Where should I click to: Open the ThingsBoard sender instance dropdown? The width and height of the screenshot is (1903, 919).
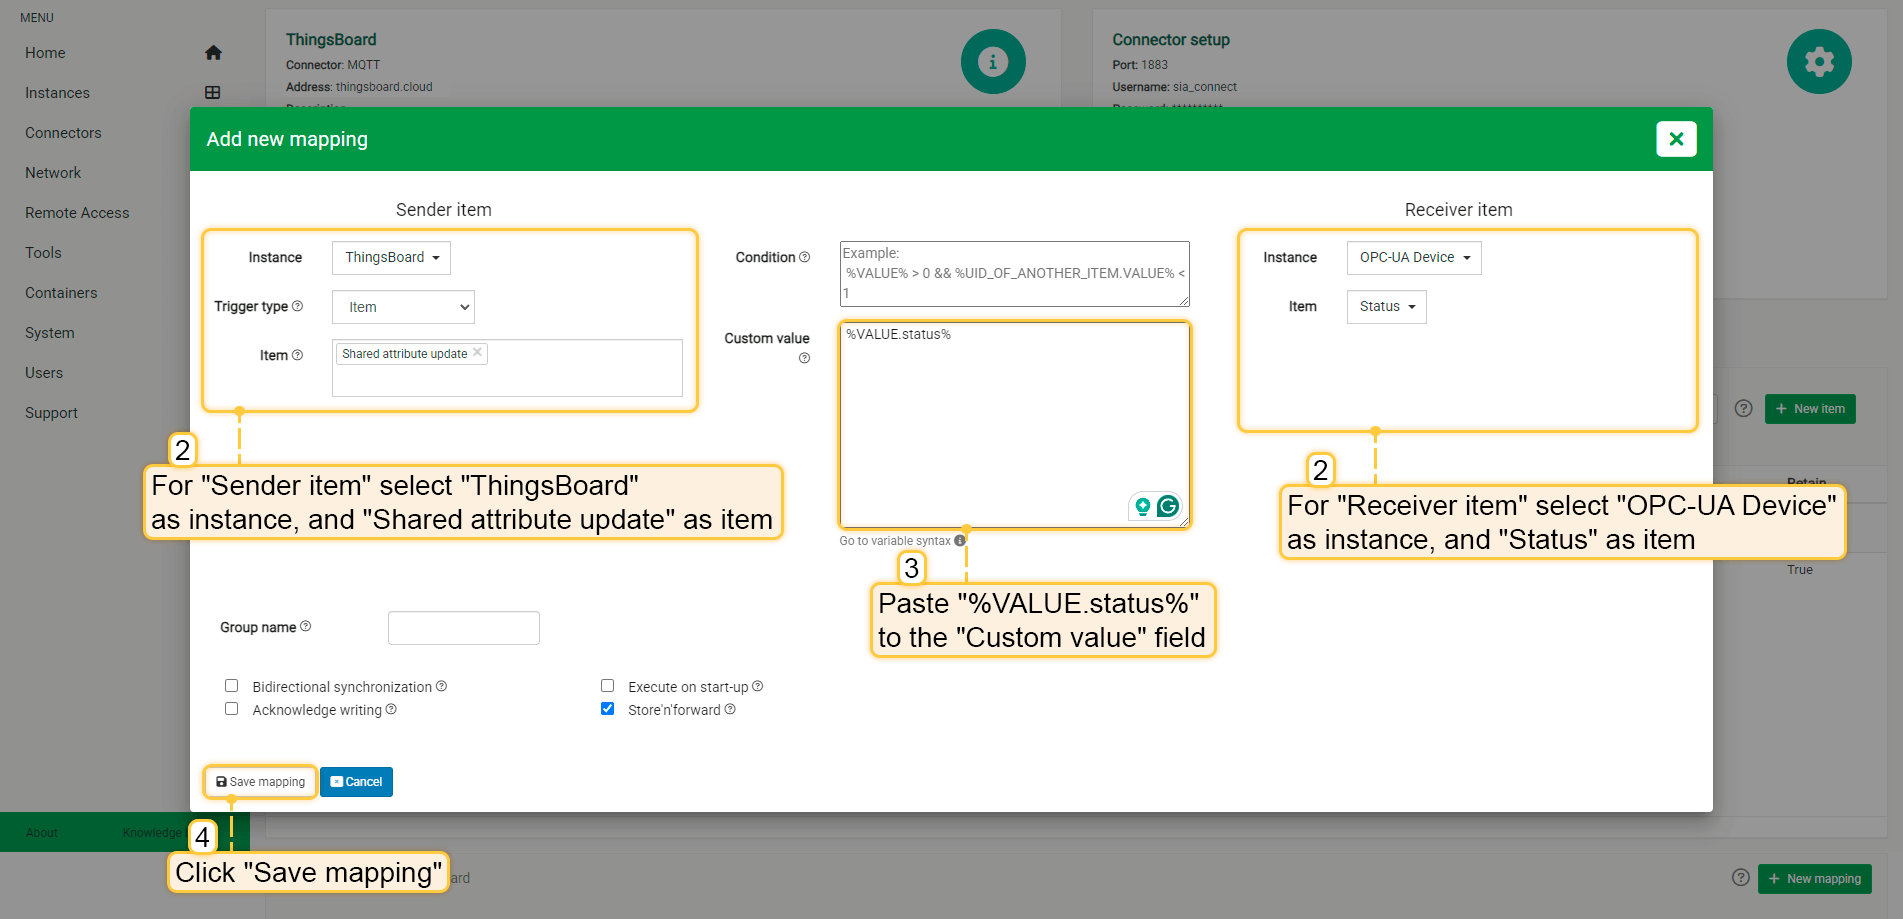coord(391,258)
